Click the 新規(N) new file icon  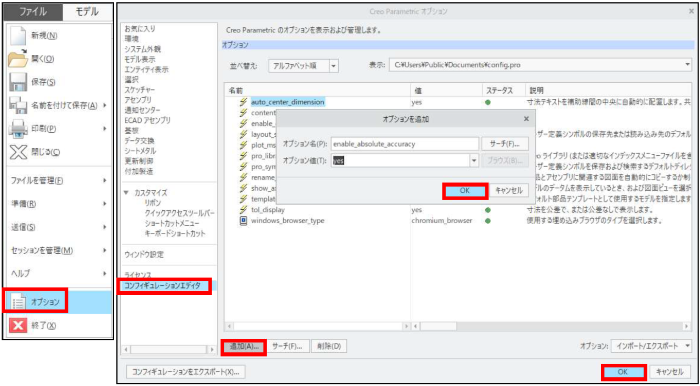click(17, 36)
